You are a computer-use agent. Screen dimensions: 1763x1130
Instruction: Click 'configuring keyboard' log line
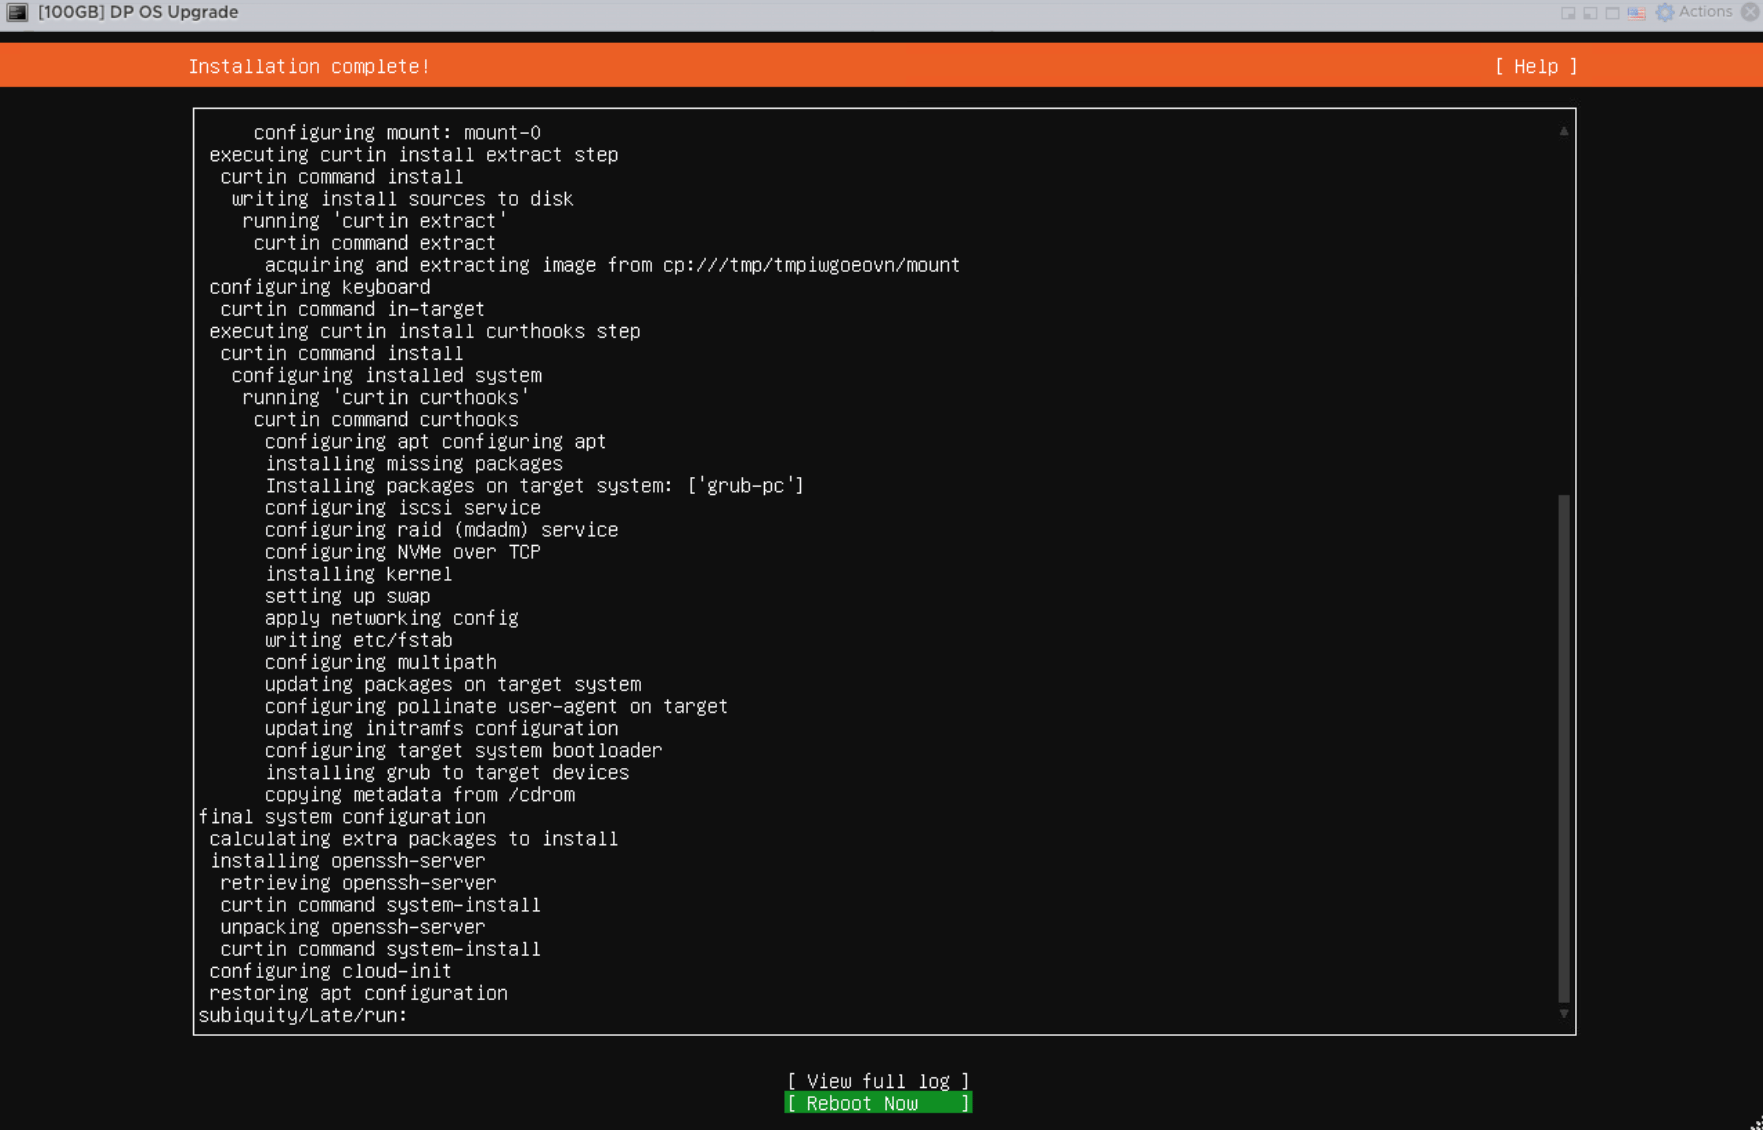point(319,287)
